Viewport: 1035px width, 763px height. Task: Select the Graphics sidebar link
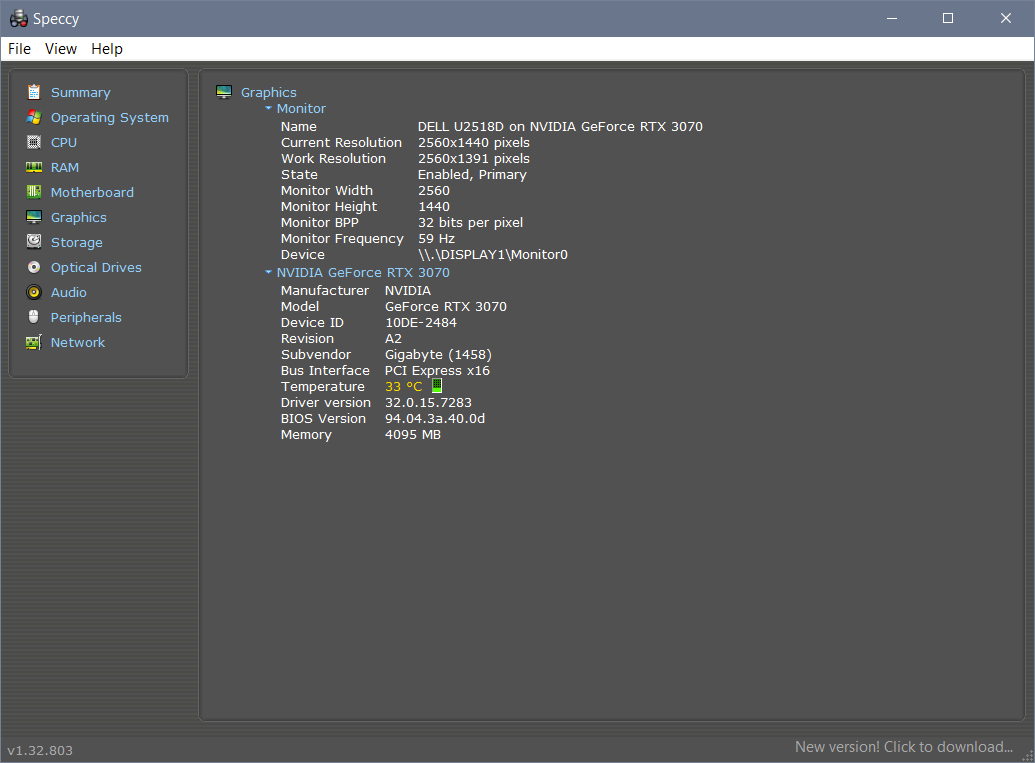click(79, 218)
